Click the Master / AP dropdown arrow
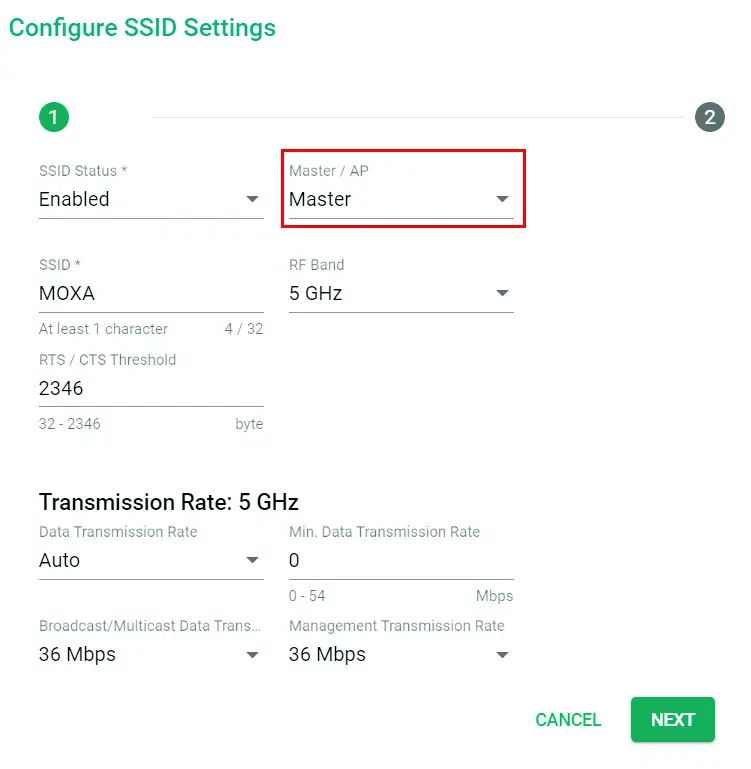This screenshot has width=751, height=769. [503, 199]
